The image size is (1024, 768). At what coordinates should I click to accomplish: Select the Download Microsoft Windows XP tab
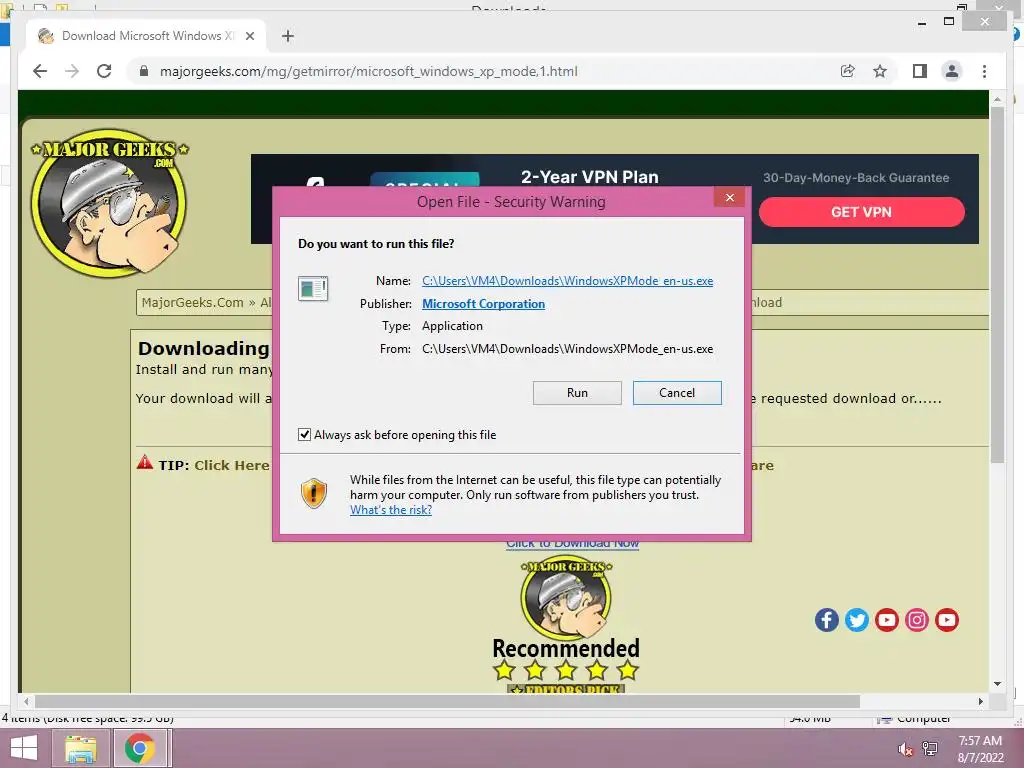pyautogui.click(x=145, y=36)
